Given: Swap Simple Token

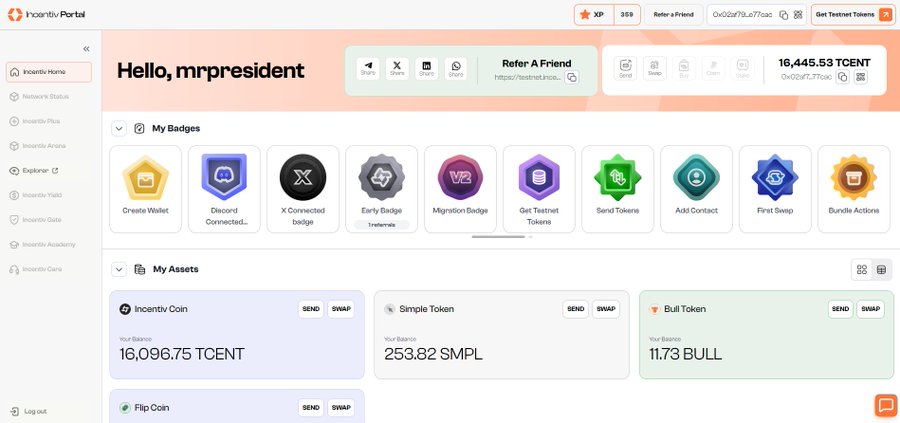Looking at the screenshot, I should 606,309.
